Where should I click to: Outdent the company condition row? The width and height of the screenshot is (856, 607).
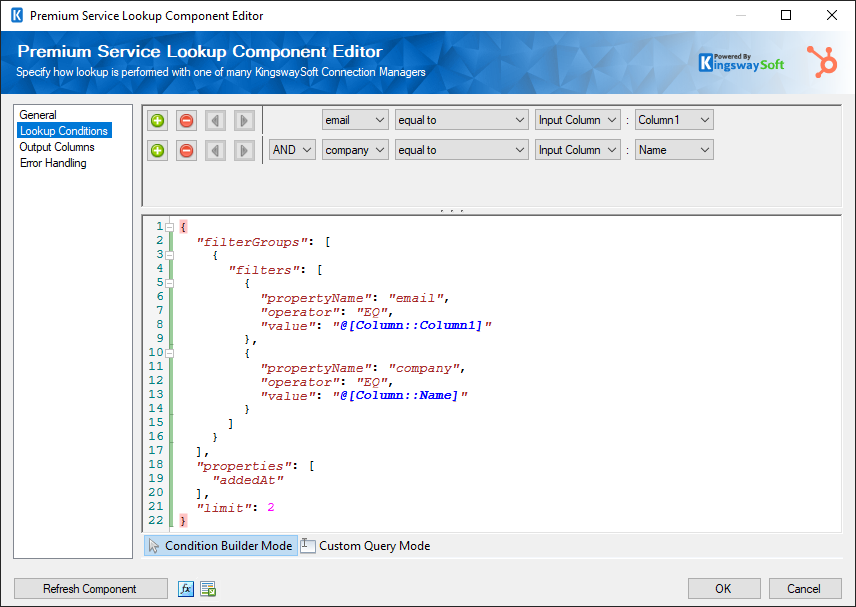click(x=215, y=150)
